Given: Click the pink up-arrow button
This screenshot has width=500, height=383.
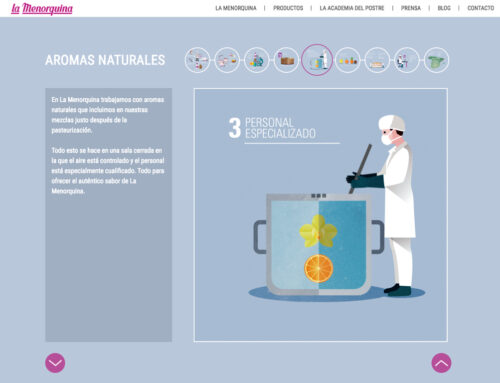Looking at the screenshot, I should [x=441, y=363].
